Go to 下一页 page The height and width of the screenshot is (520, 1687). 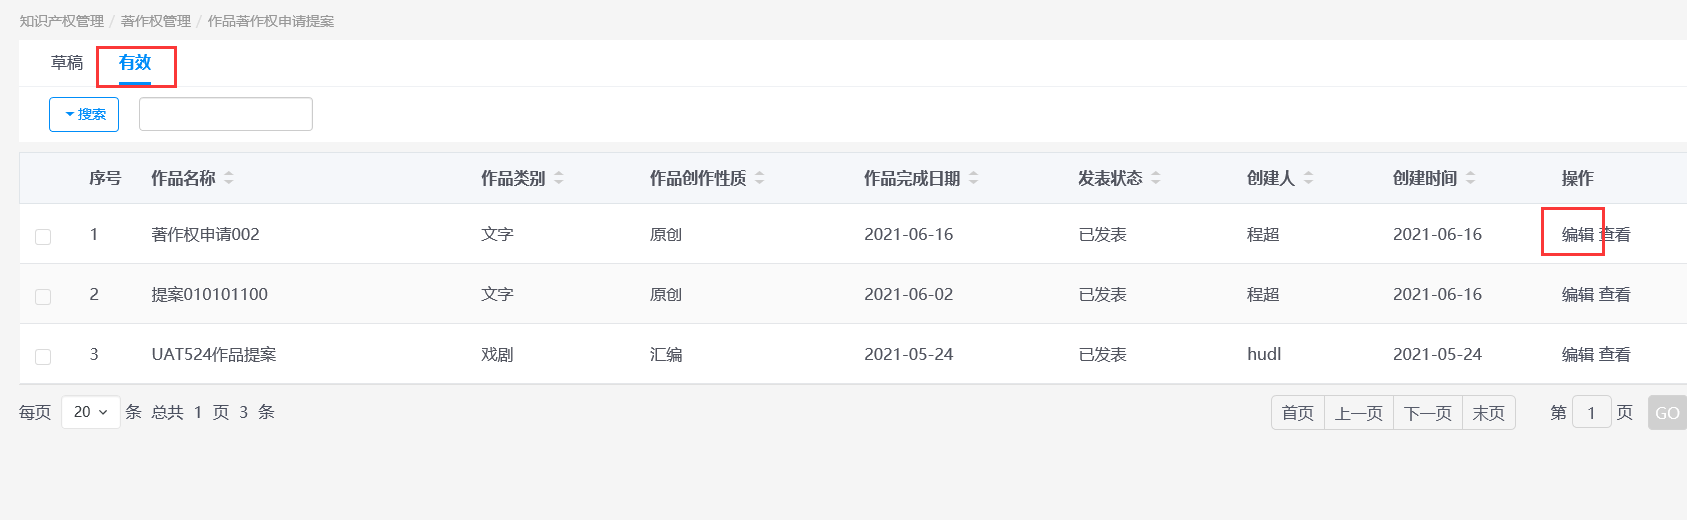pos(1427,413)
